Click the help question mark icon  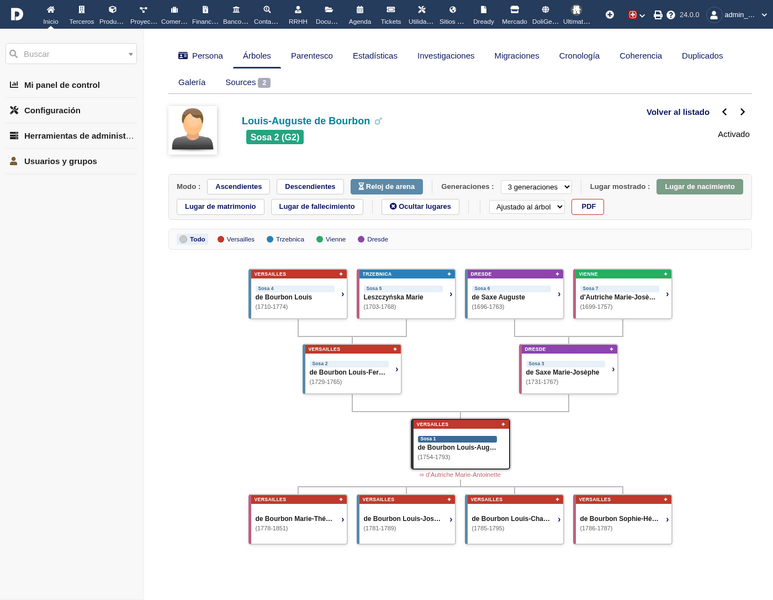[670, 15]
